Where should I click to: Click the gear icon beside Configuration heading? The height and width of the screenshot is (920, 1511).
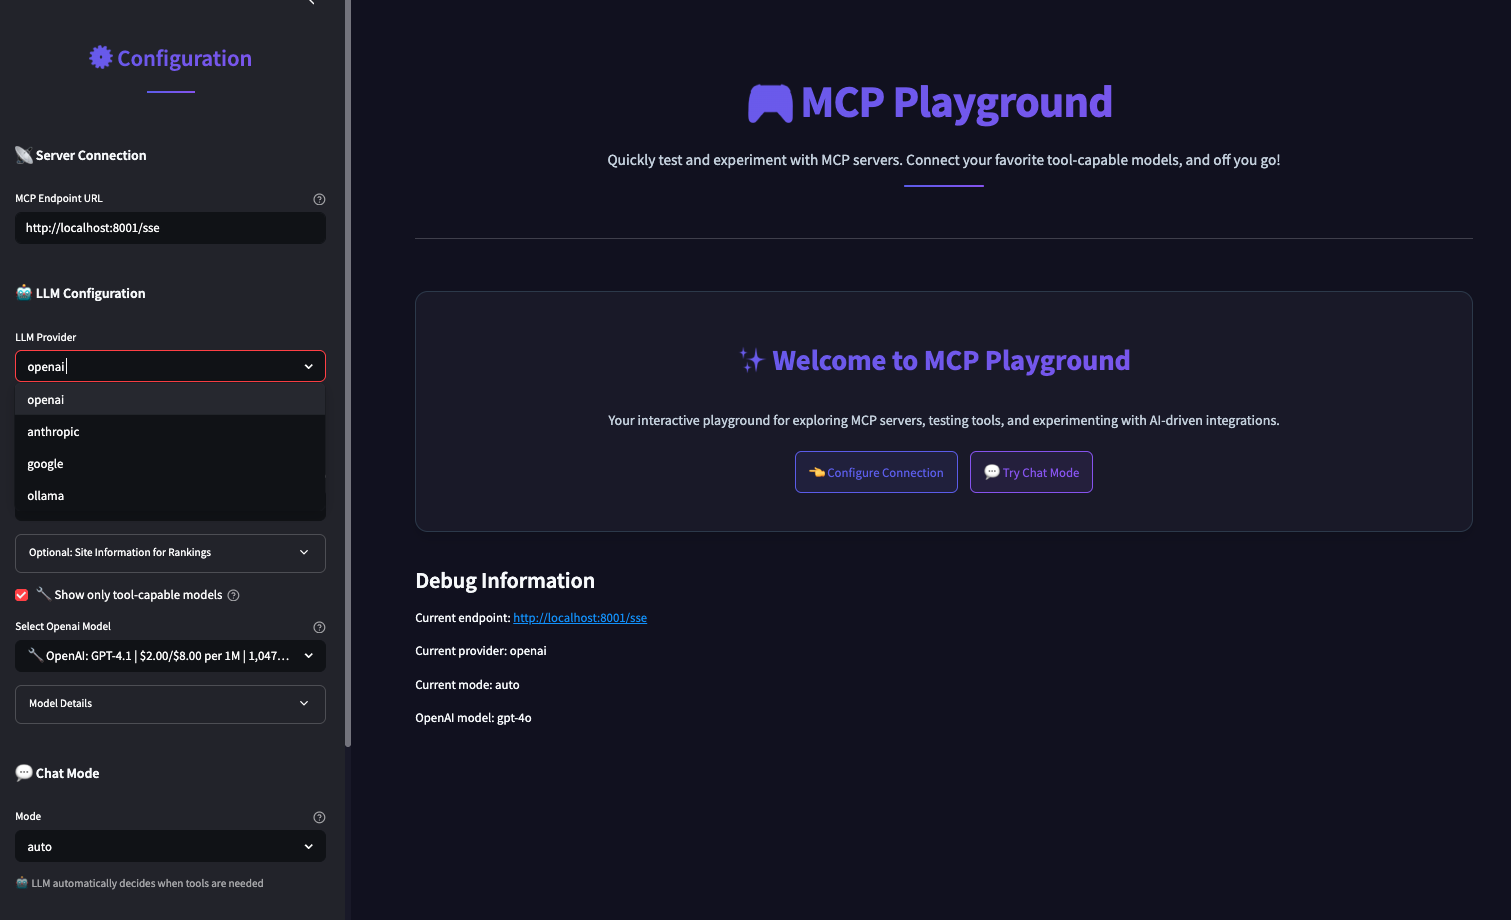(x=101, y=57)
